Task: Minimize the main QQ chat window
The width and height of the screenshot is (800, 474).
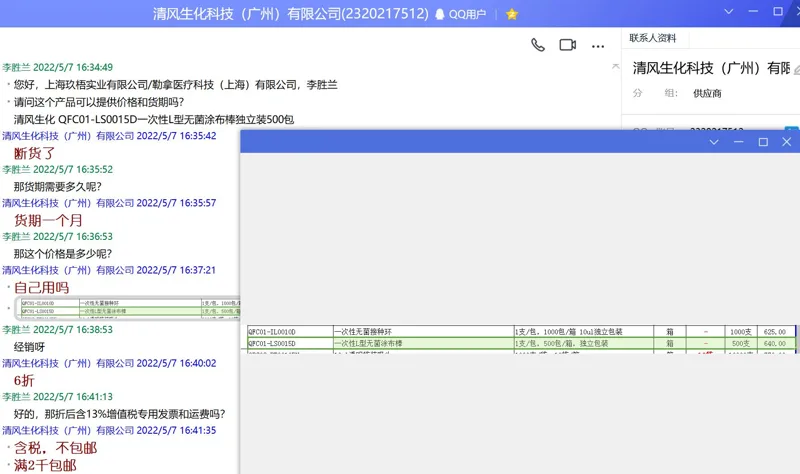Action: coord(753,11)
